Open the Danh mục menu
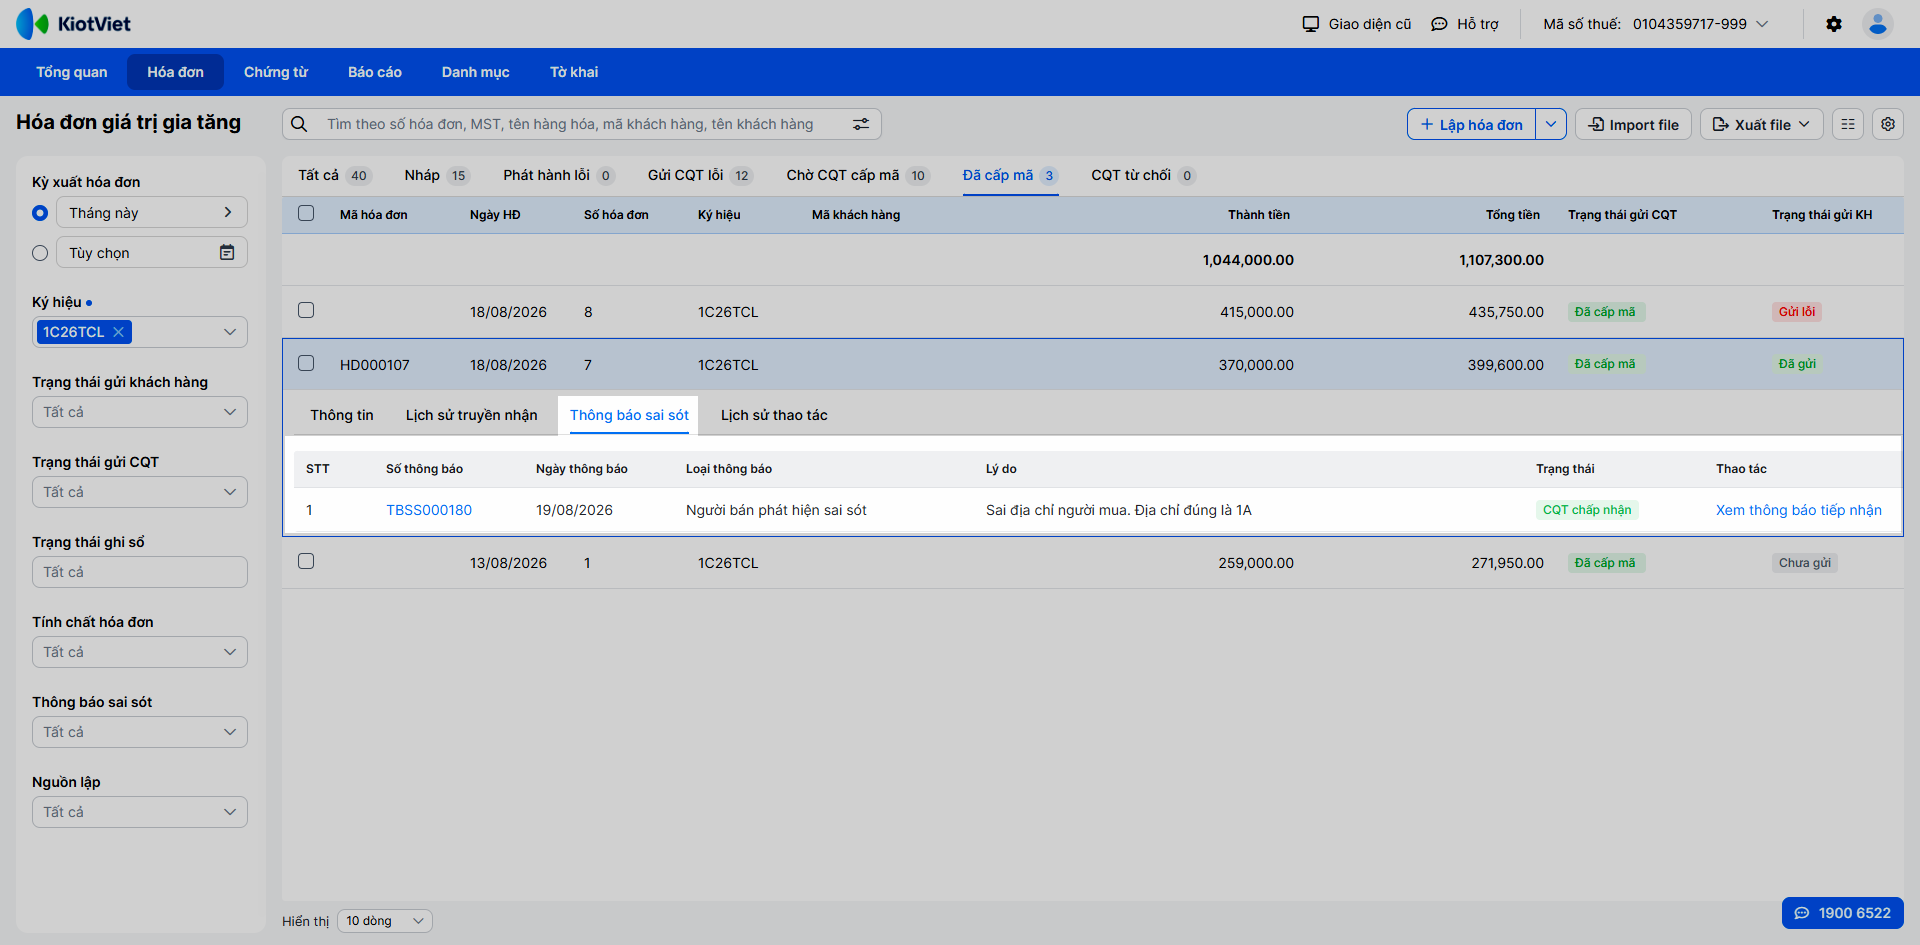Screen dimensions: 1920x945 [x=476, y=72]
